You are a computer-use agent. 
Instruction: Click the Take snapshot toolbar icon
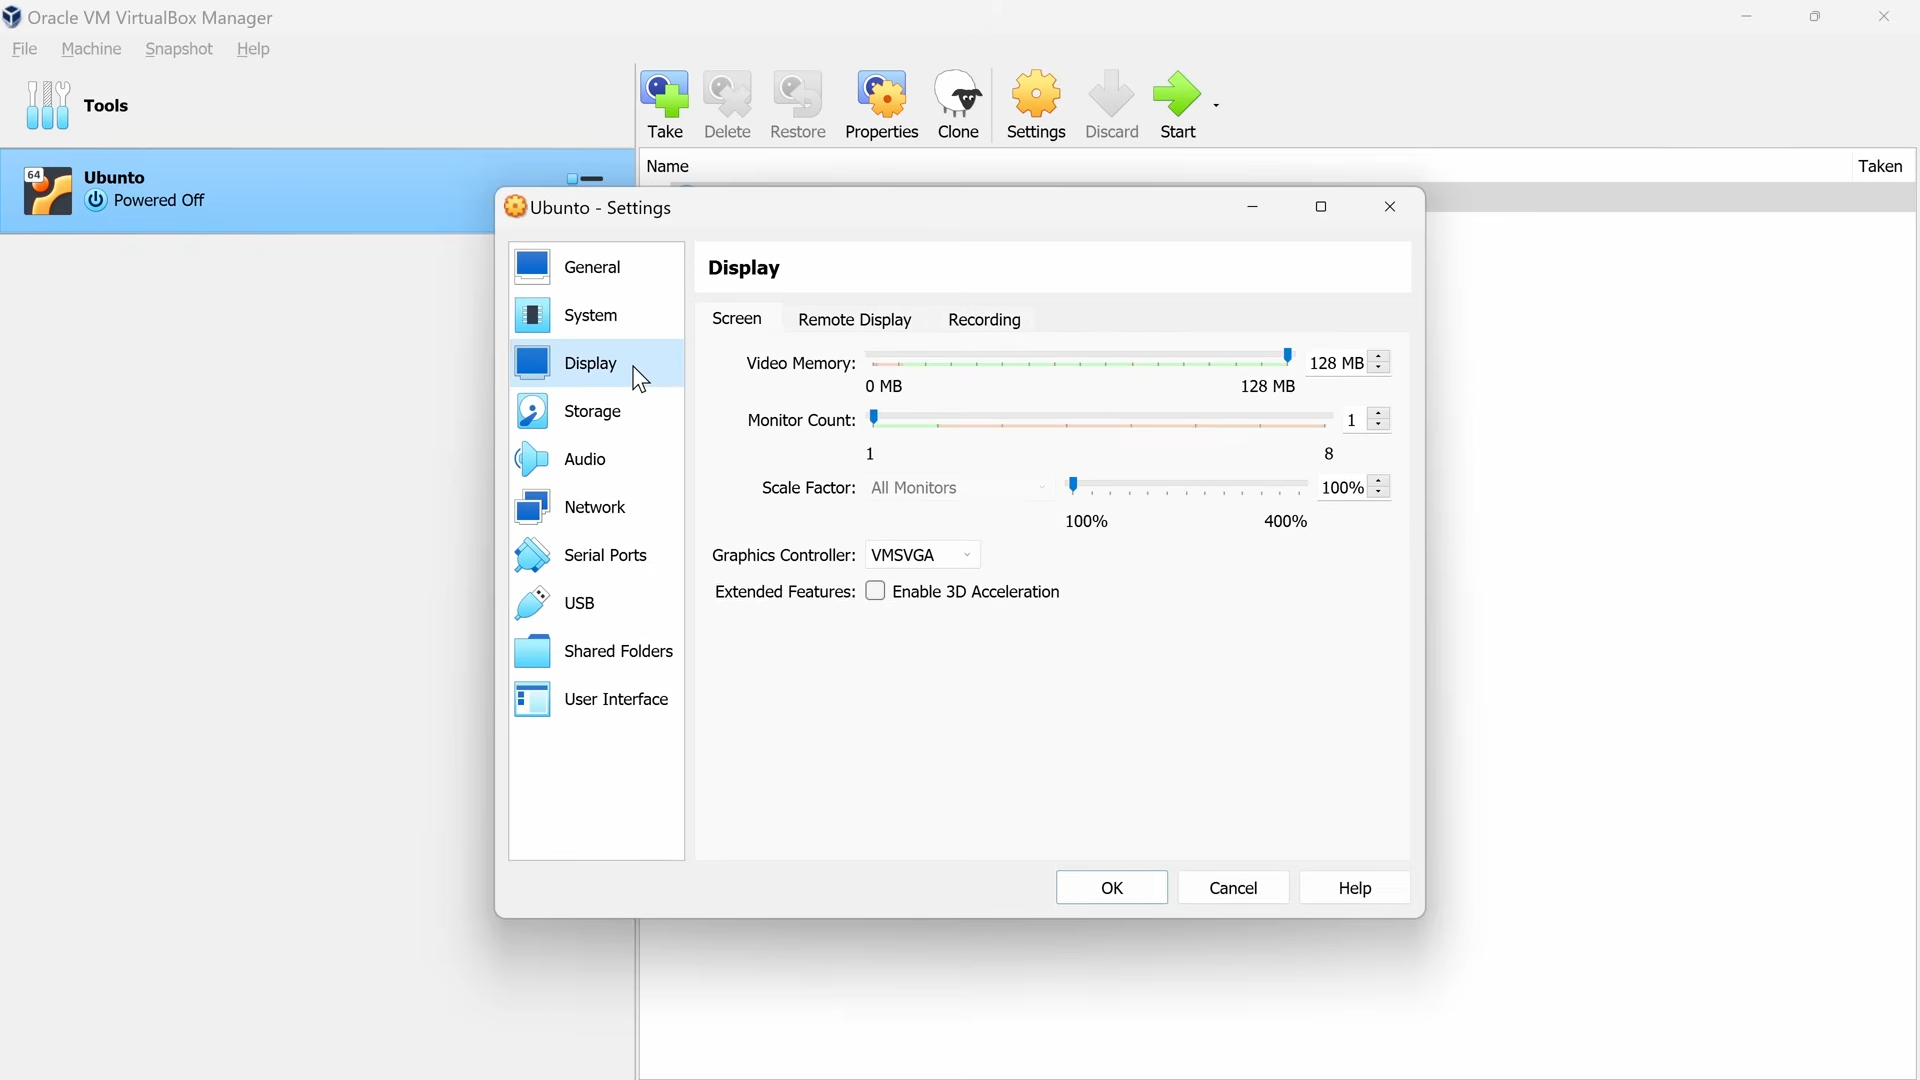click(x=666, y=104)
